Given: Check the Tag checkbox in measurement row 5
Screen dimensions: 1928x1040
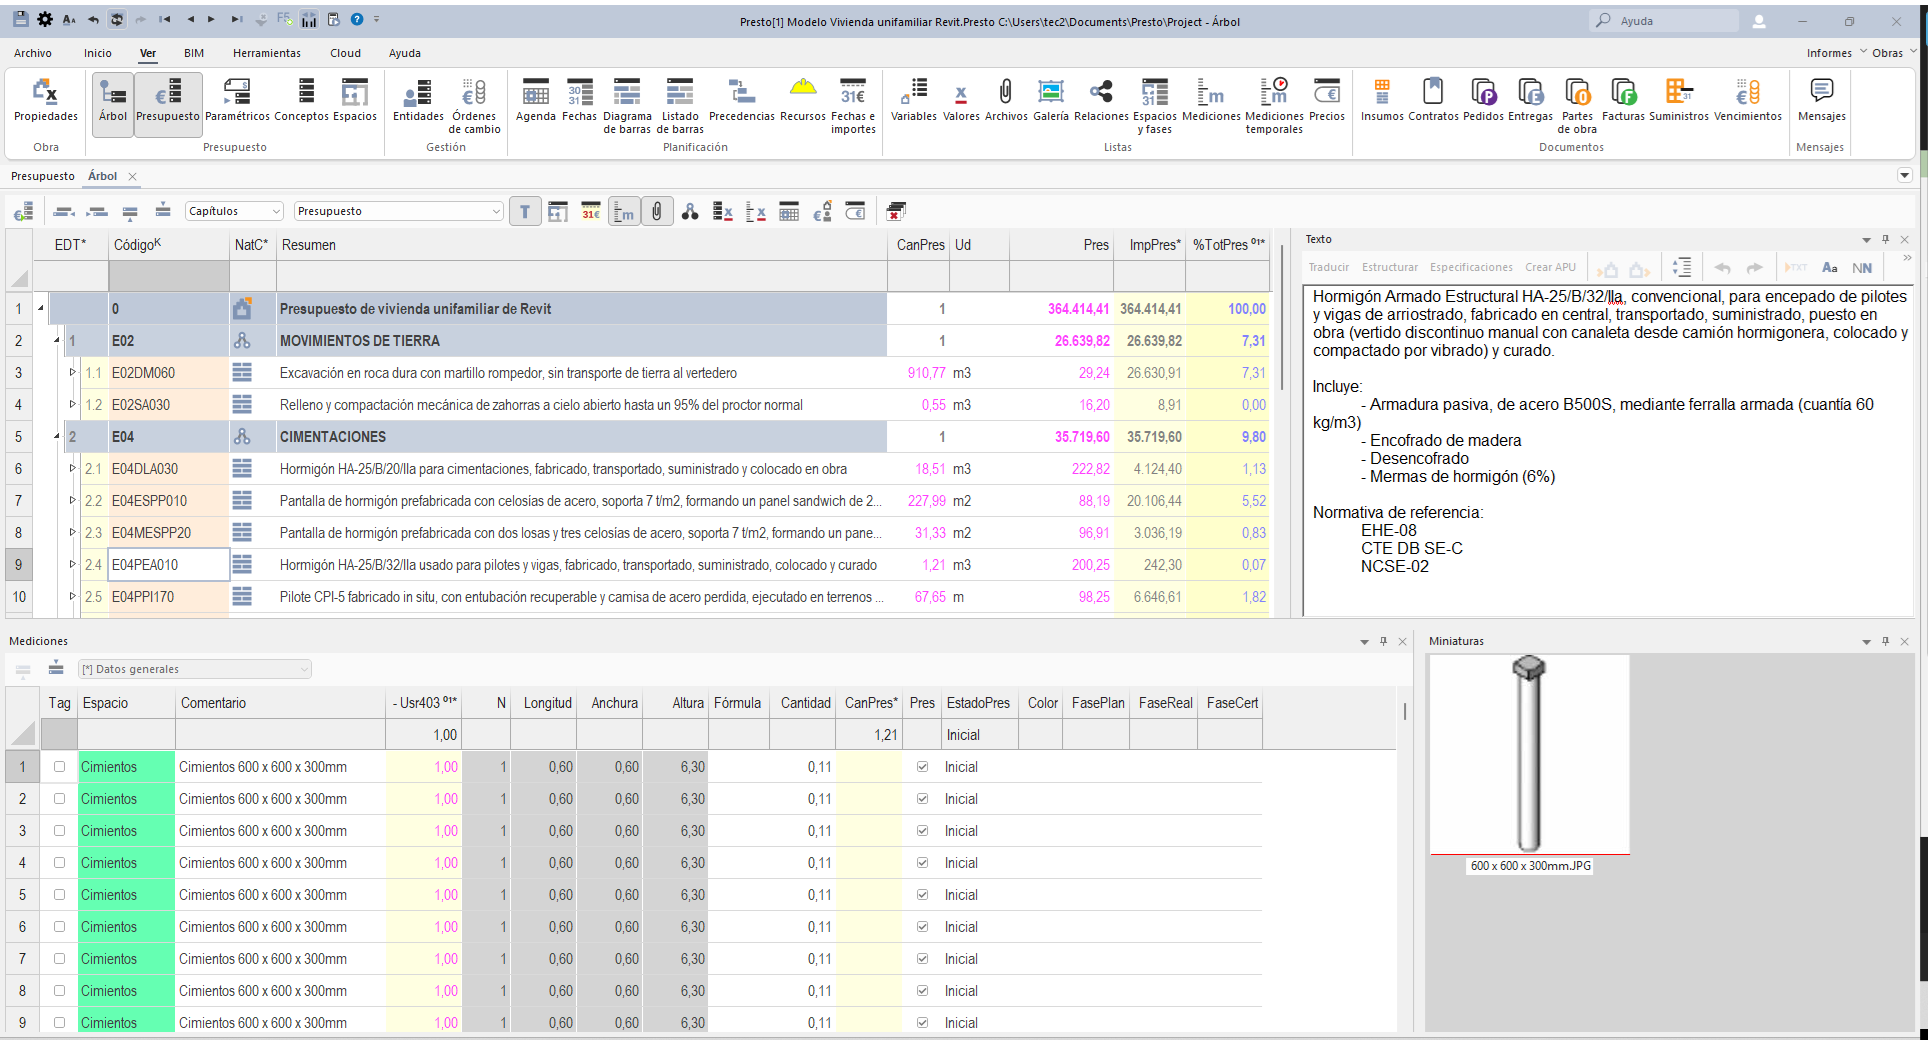Looking at the screenshot, I should pyautogui.click(x=59, y=895).
